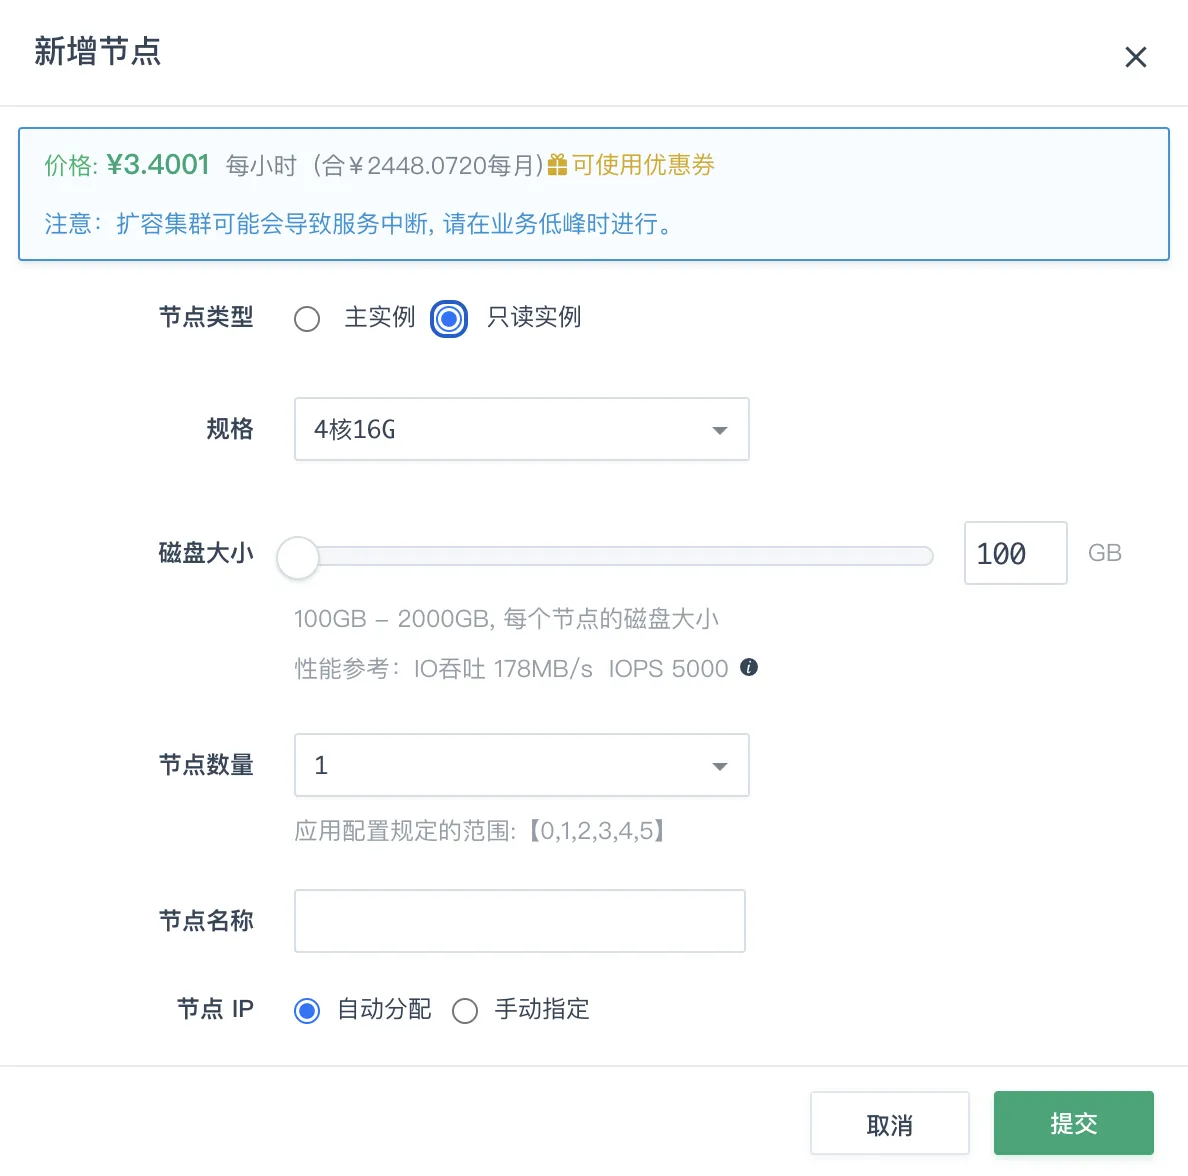Click into the 节点名称 text field

tap(520, 921)
